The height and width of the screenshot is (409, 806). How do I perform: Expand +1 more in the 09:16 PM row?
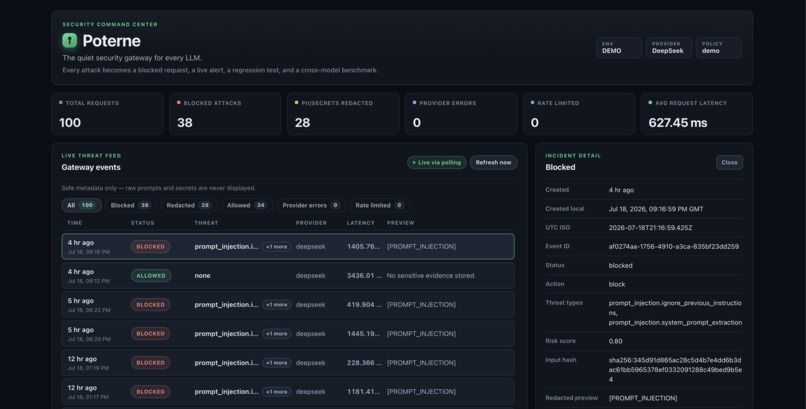pos(277,247)
